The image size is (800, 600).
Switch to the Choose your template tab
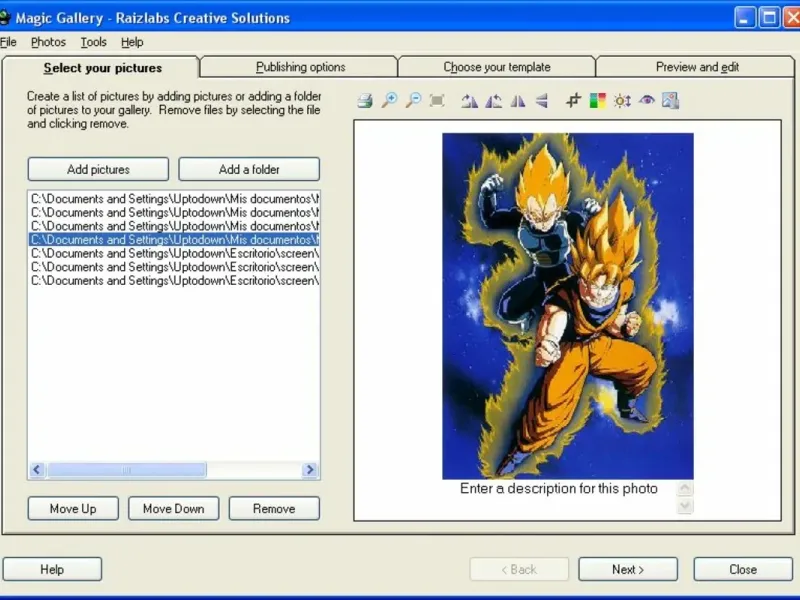click(496, 67)
